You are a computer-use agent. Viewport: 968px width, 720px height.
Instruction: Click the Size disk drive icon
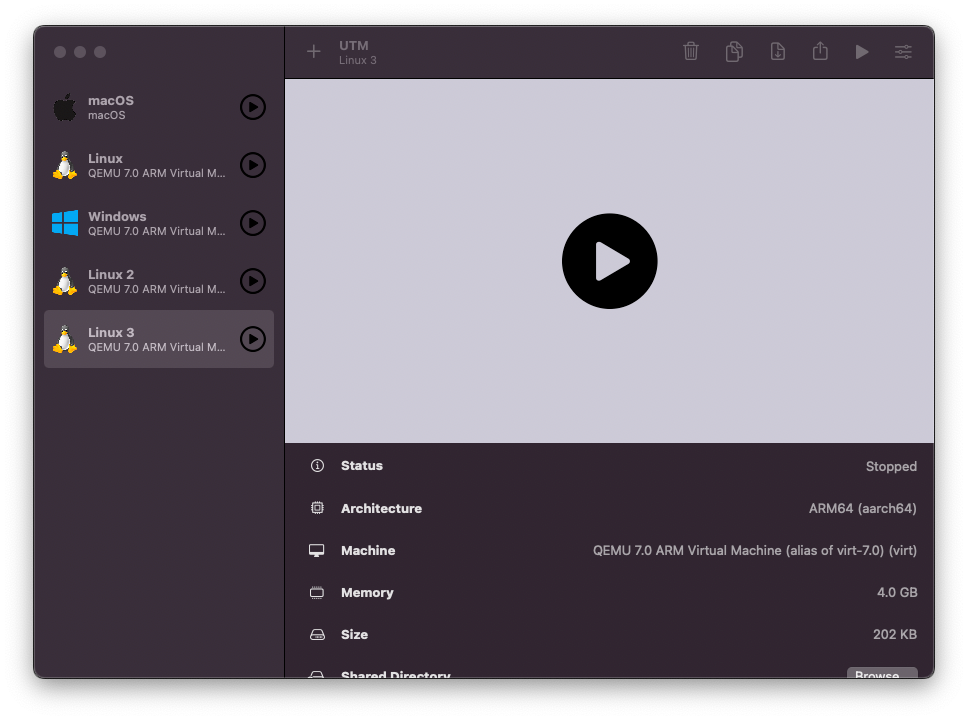click(317, 635)
